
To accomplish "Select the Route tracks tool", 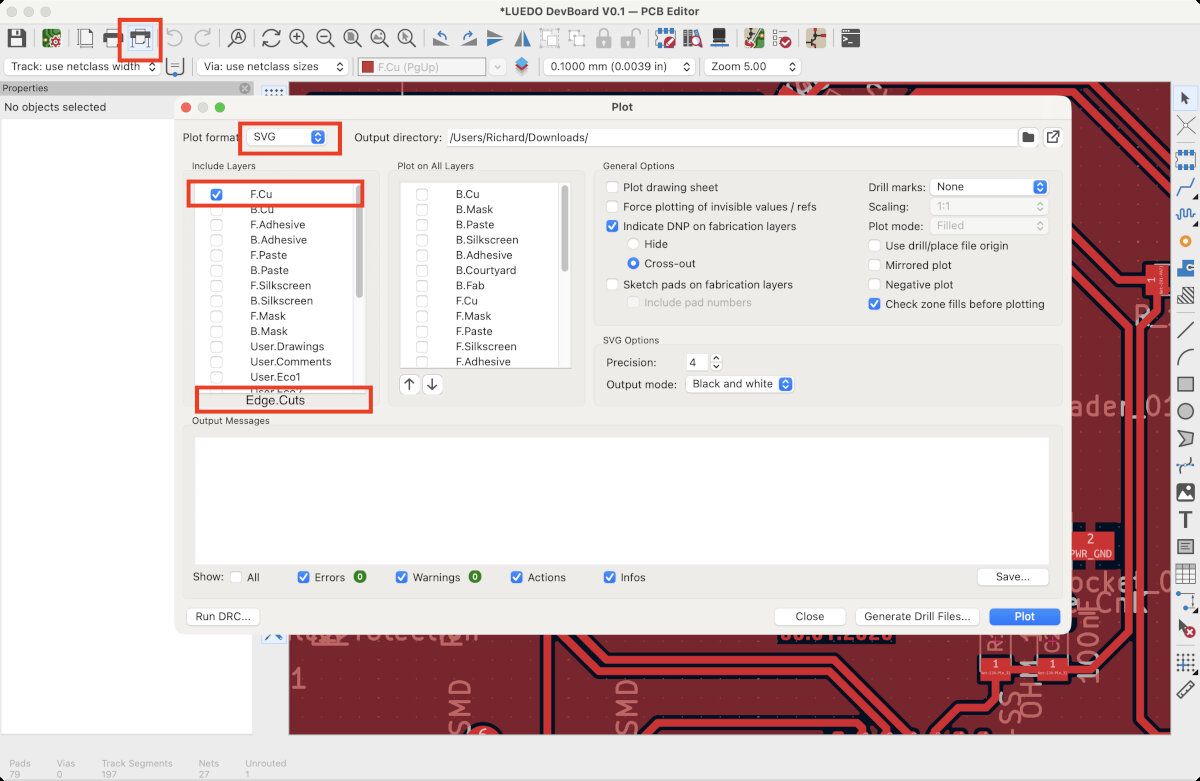I will coord(1185,186).
